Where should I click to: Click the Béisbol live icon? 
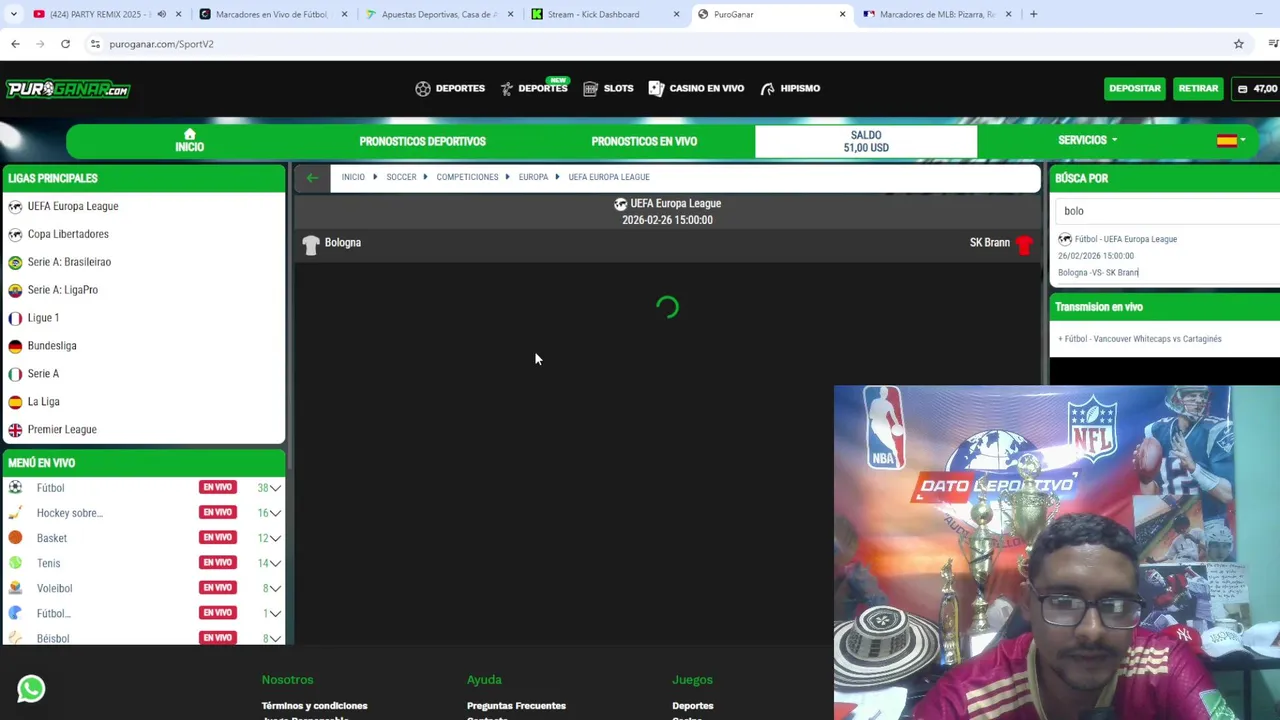point(15,637)
